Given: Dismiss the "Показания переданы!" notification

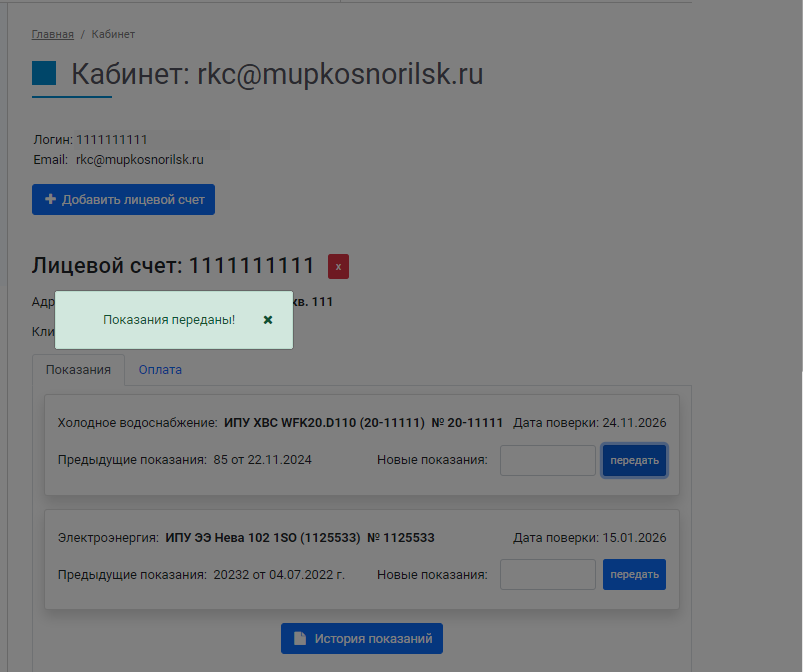Looking at the screenshot, I should click(268, 320).
